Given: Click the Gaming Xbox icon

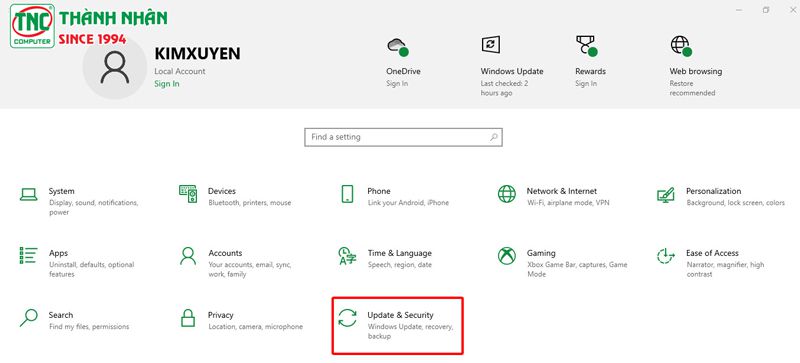Looking at the screenshot, I should [x=507, y=256].
